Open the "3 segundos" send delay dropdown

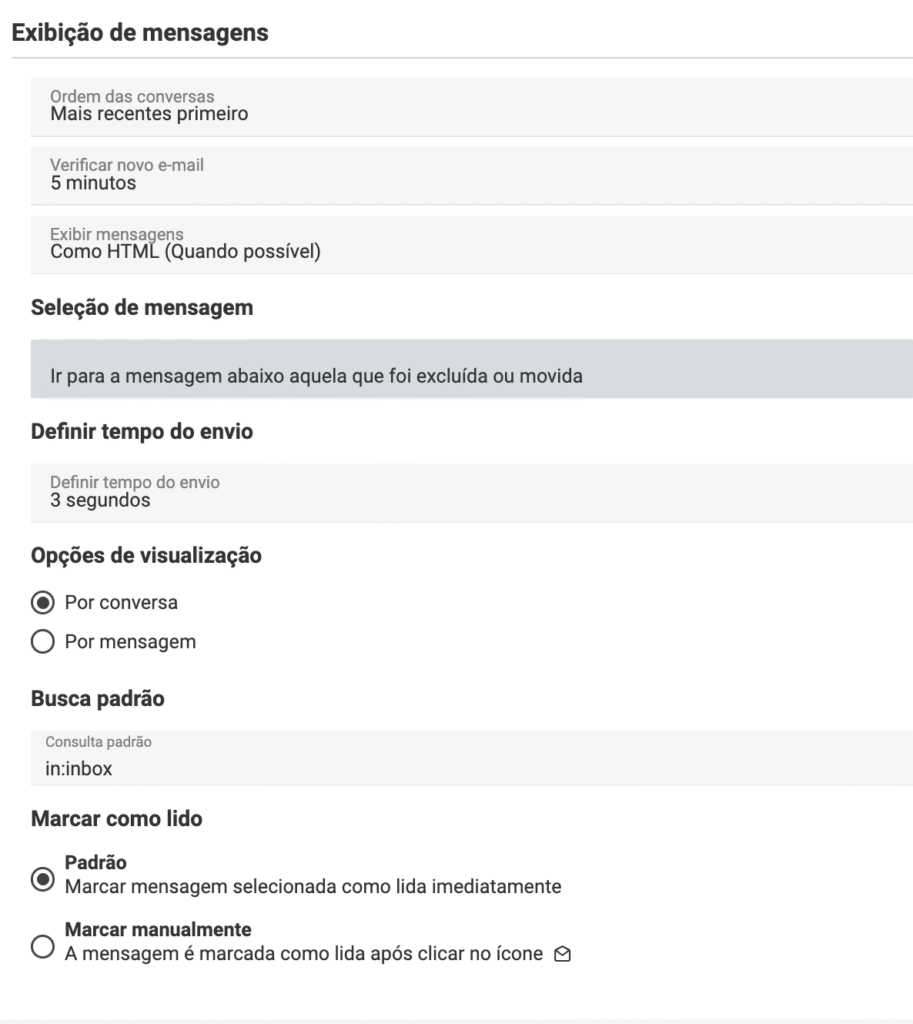click(471, 492)
